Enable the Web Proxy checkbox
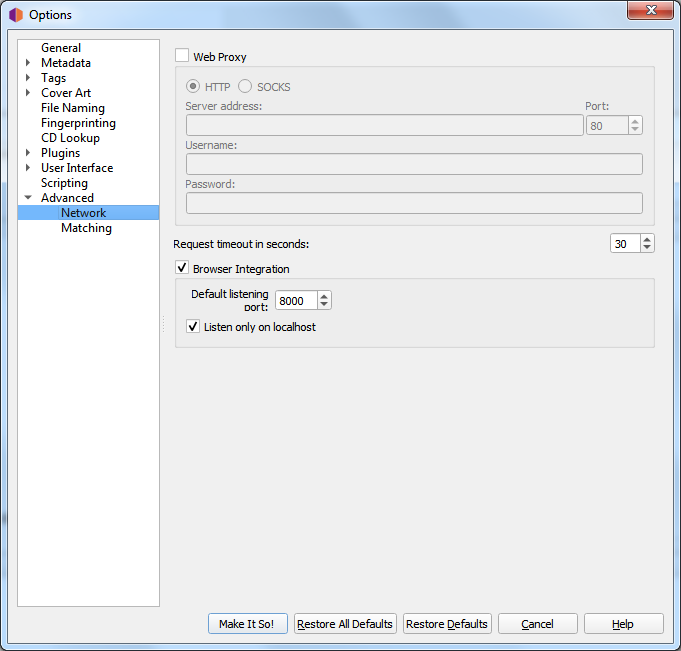The height and width of the screenshot is (651, 681). click(182, 57)
